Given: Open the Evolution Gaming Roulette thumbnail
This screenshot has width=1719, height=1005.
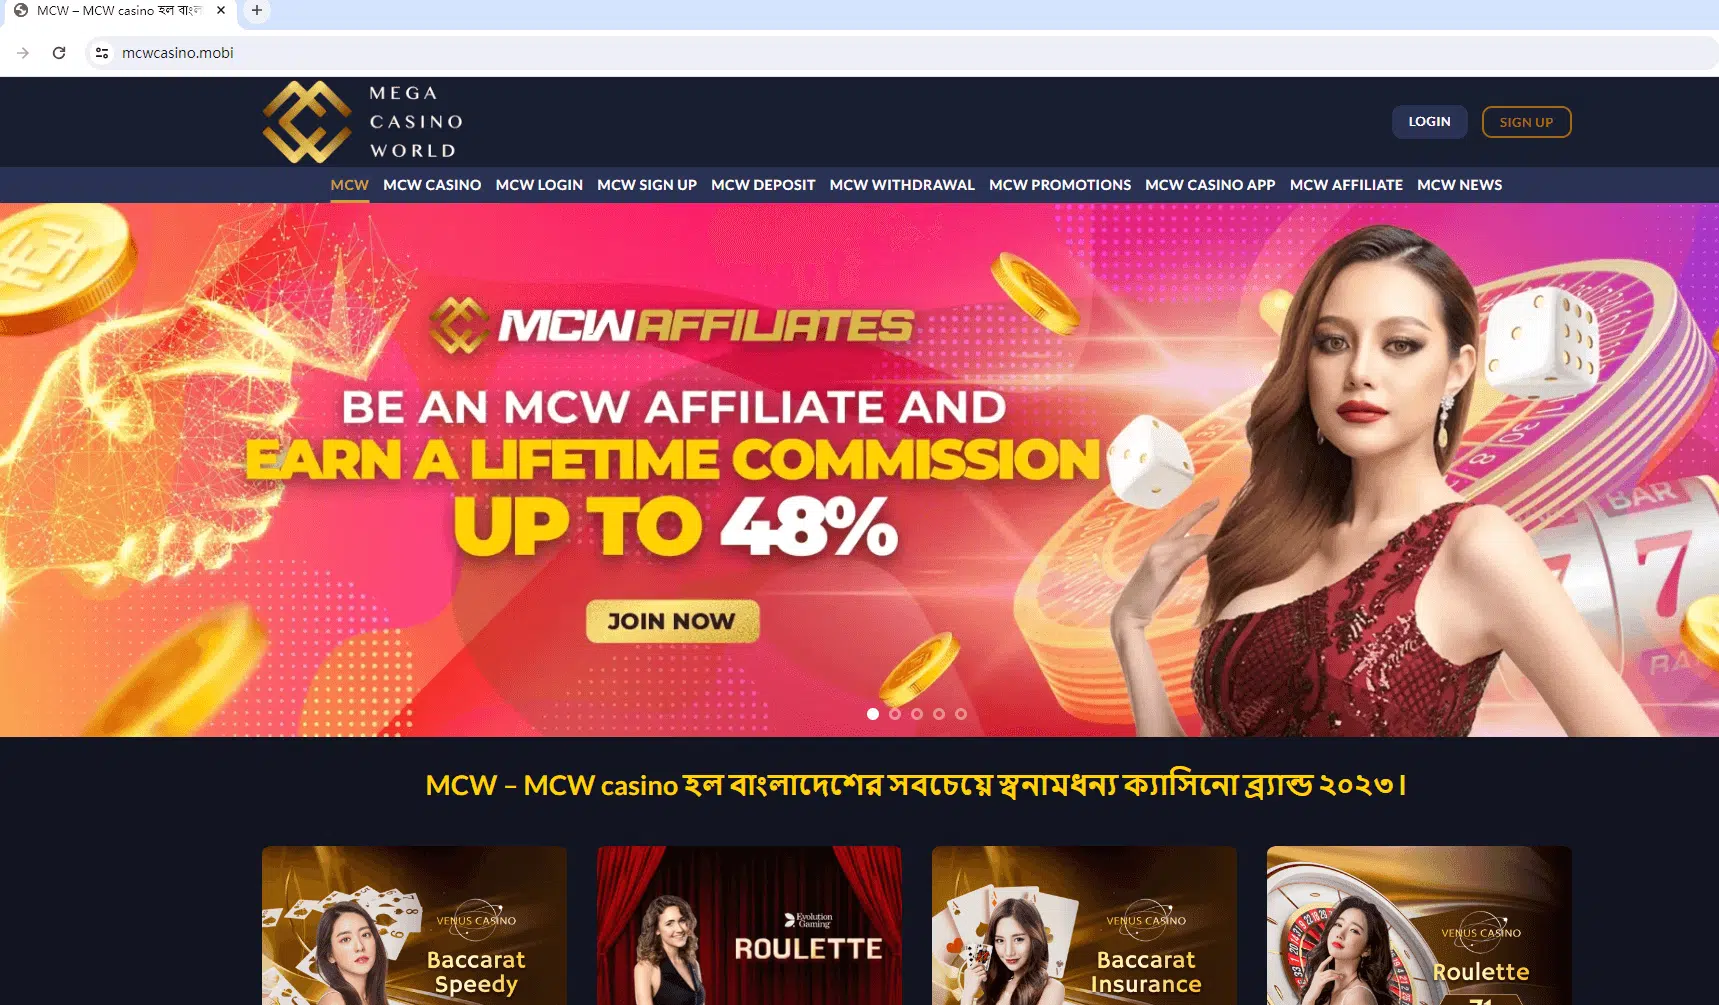Looking at the screenshot, I should pos(749,926).
